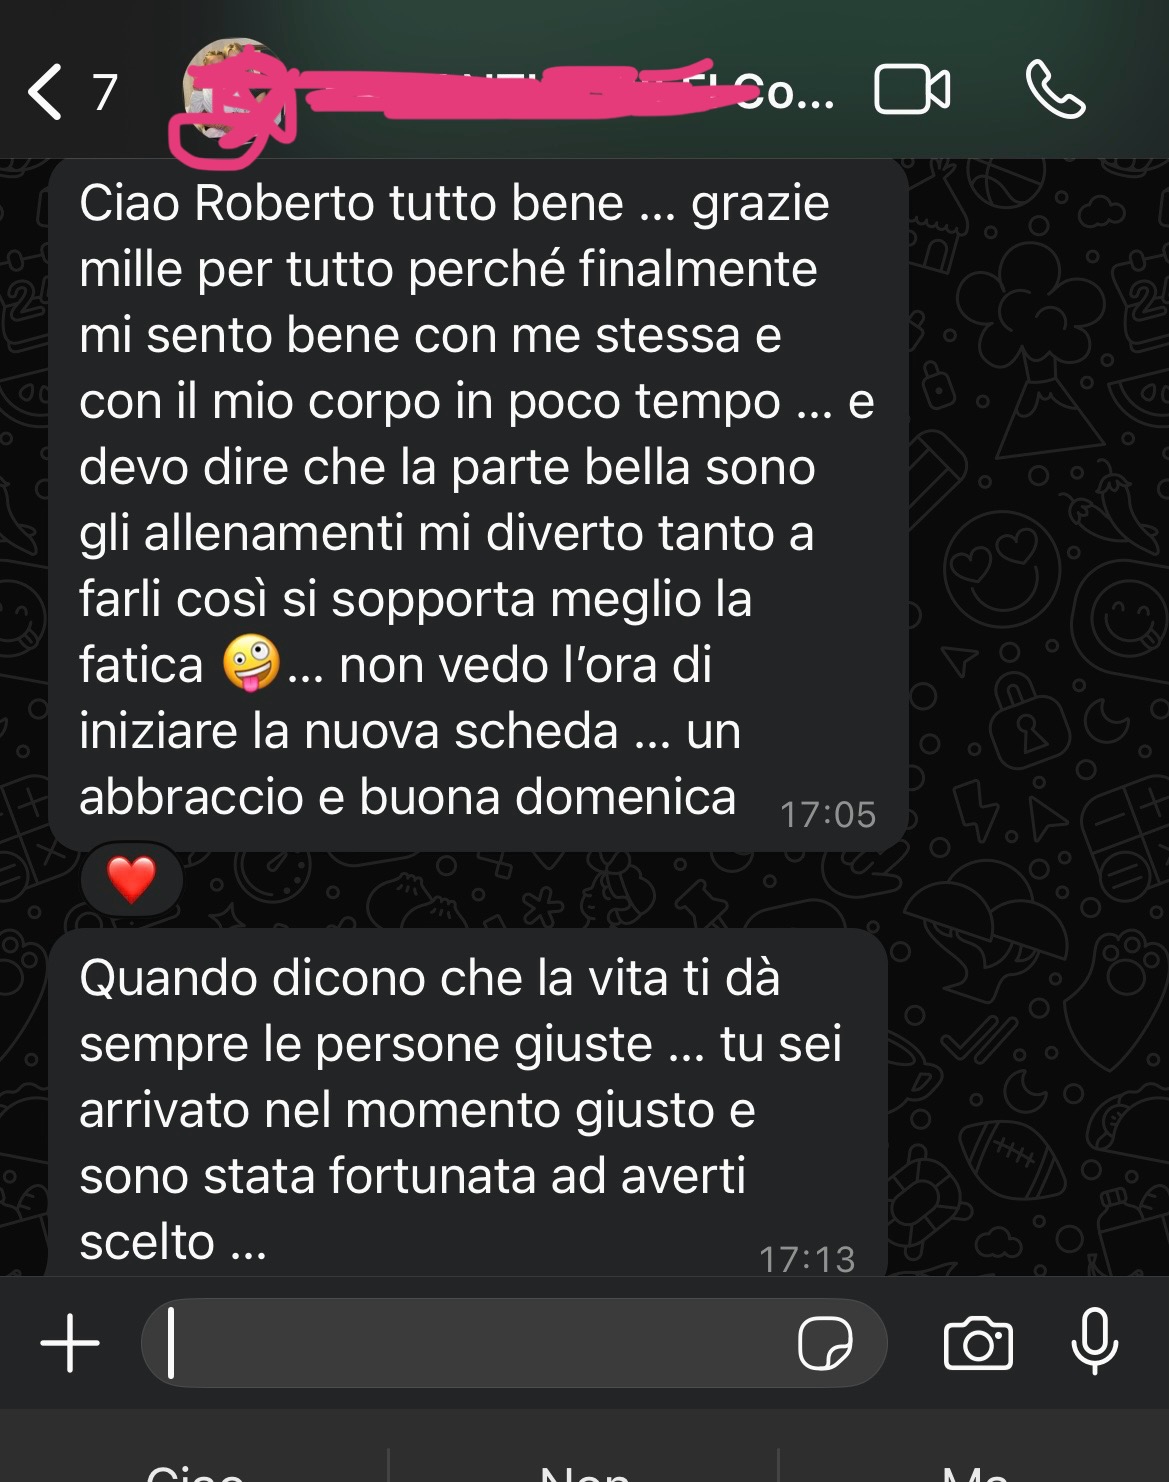Tap the back arrow to chats list
1169x1482 pixels.
coord(45,92)
